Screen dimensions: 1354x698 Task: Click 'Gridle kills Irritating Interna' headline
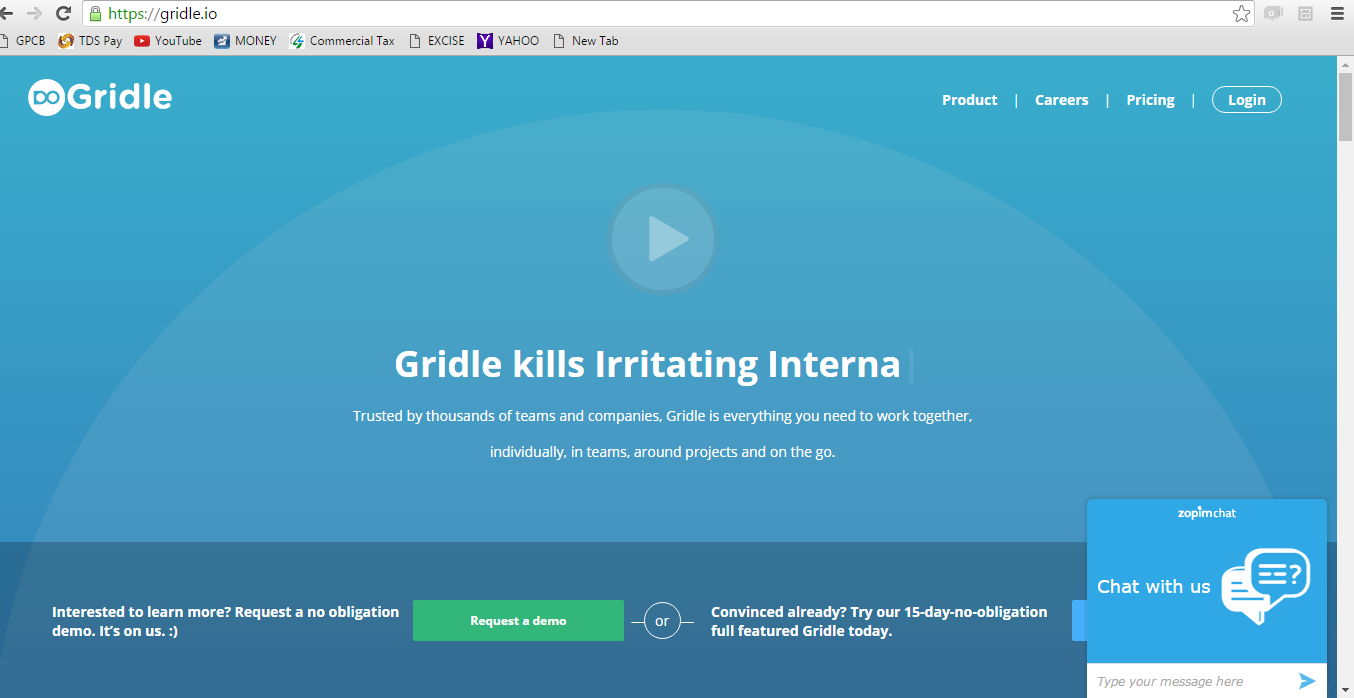point(648,364)
